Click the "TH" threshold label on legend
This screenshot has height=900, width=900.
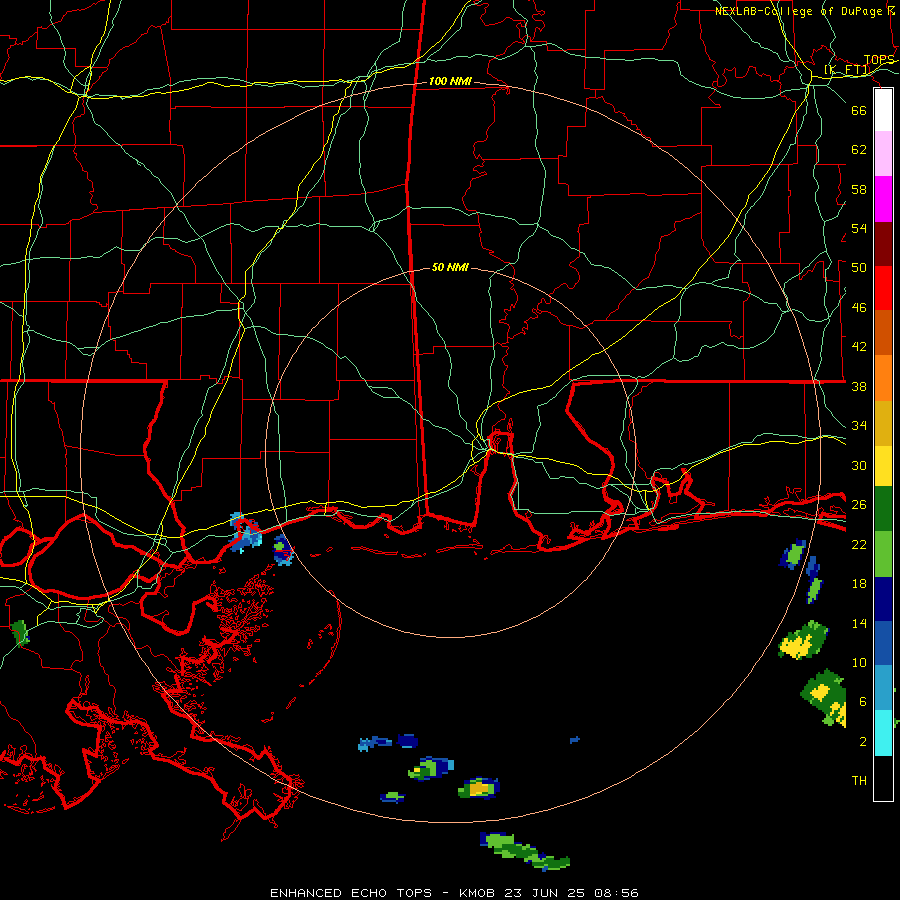(x=859, y=781)
